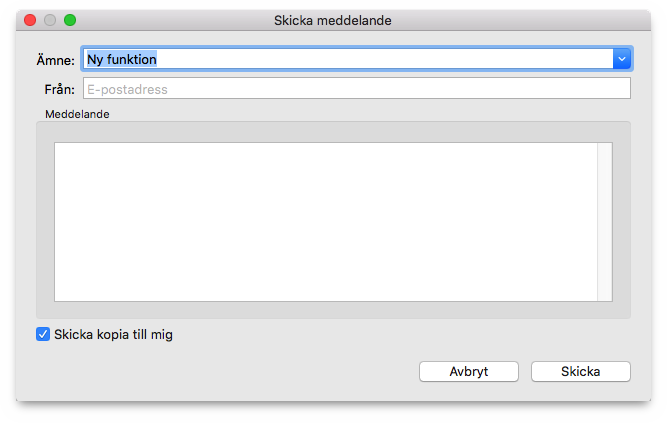Close the dialog with the red button

coord(30,20)
